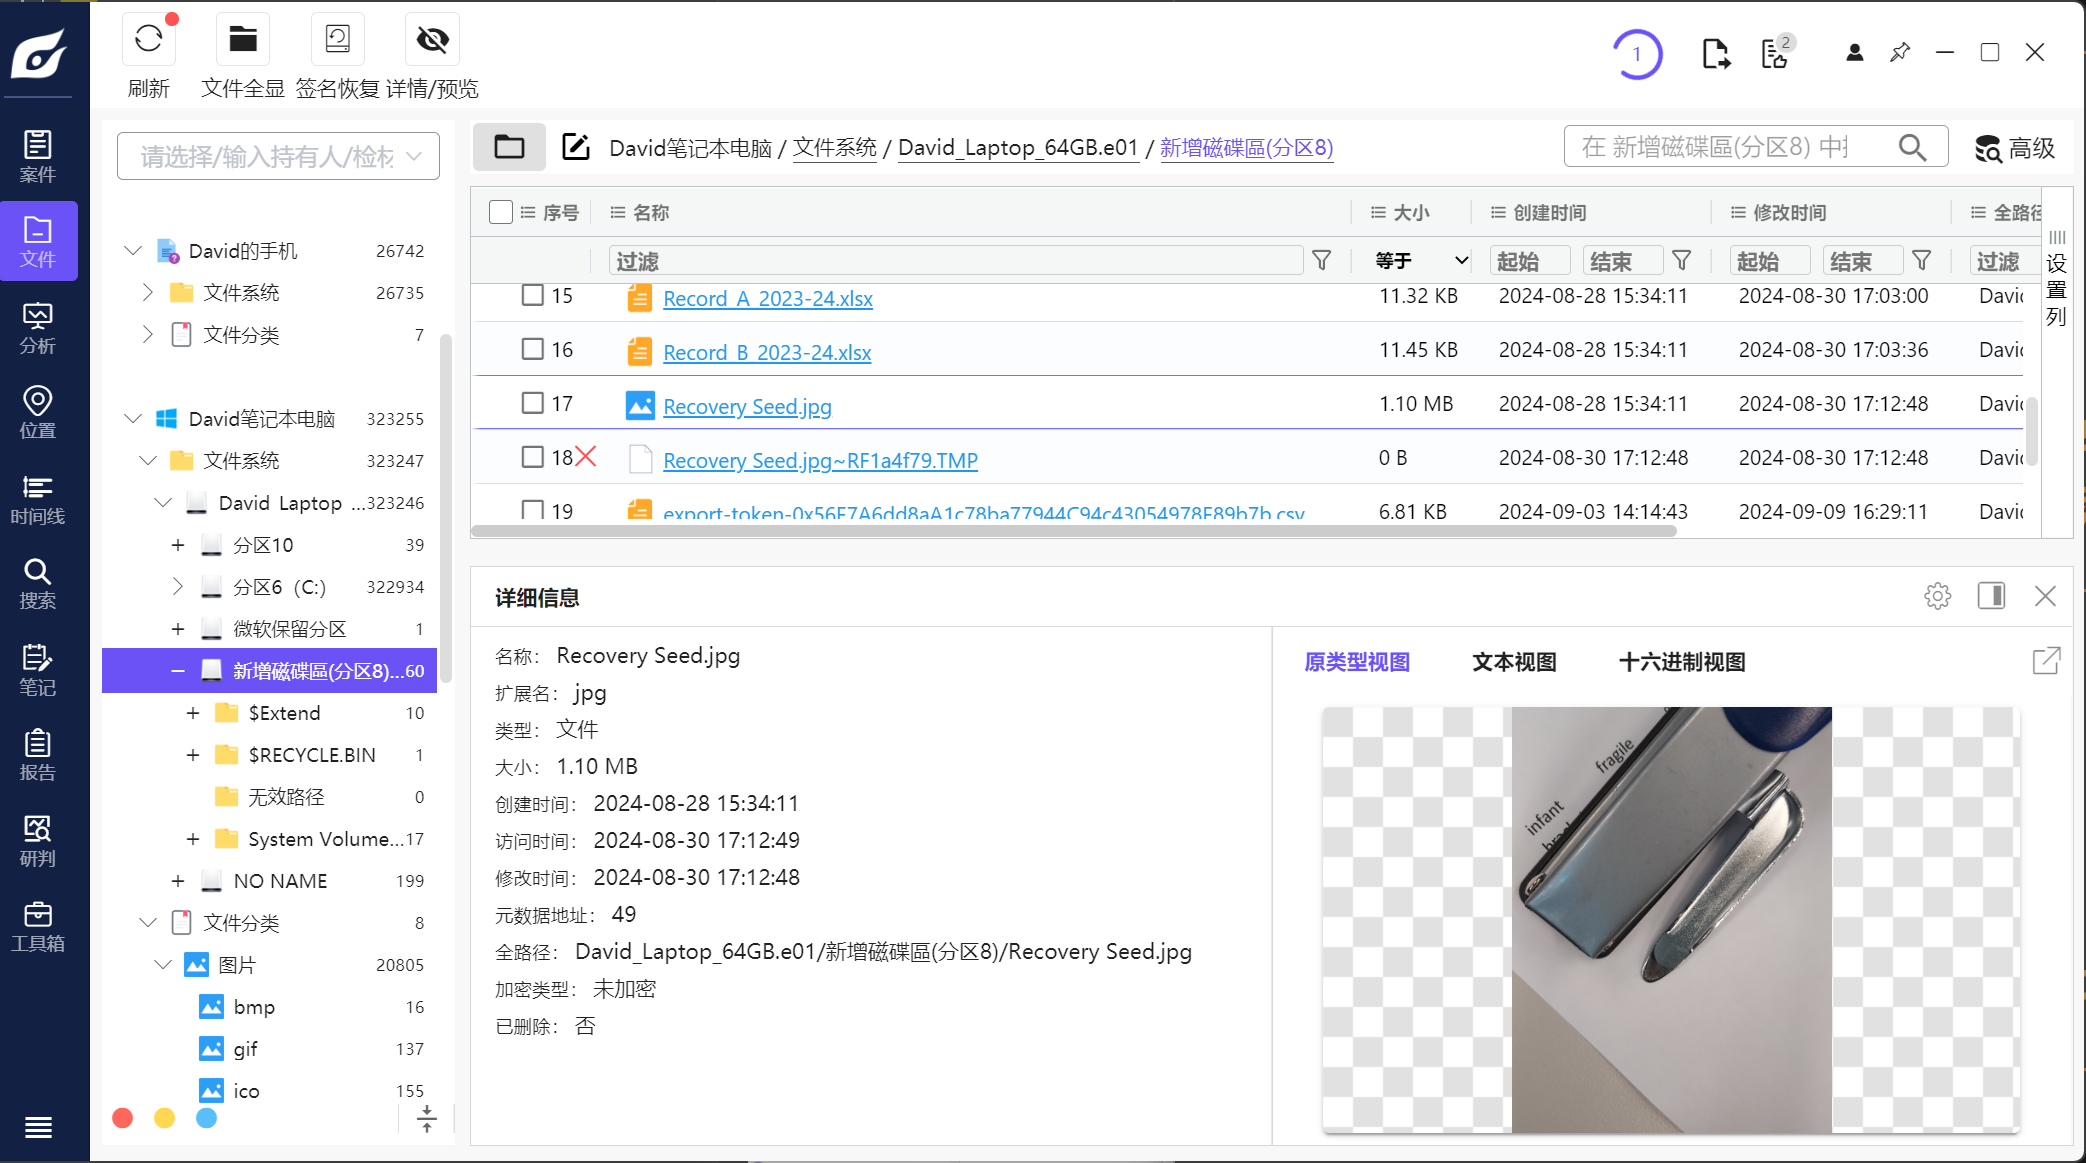
Task: Open the 时间线 timeline sidebar icon
Action: (x=37, y=499)
